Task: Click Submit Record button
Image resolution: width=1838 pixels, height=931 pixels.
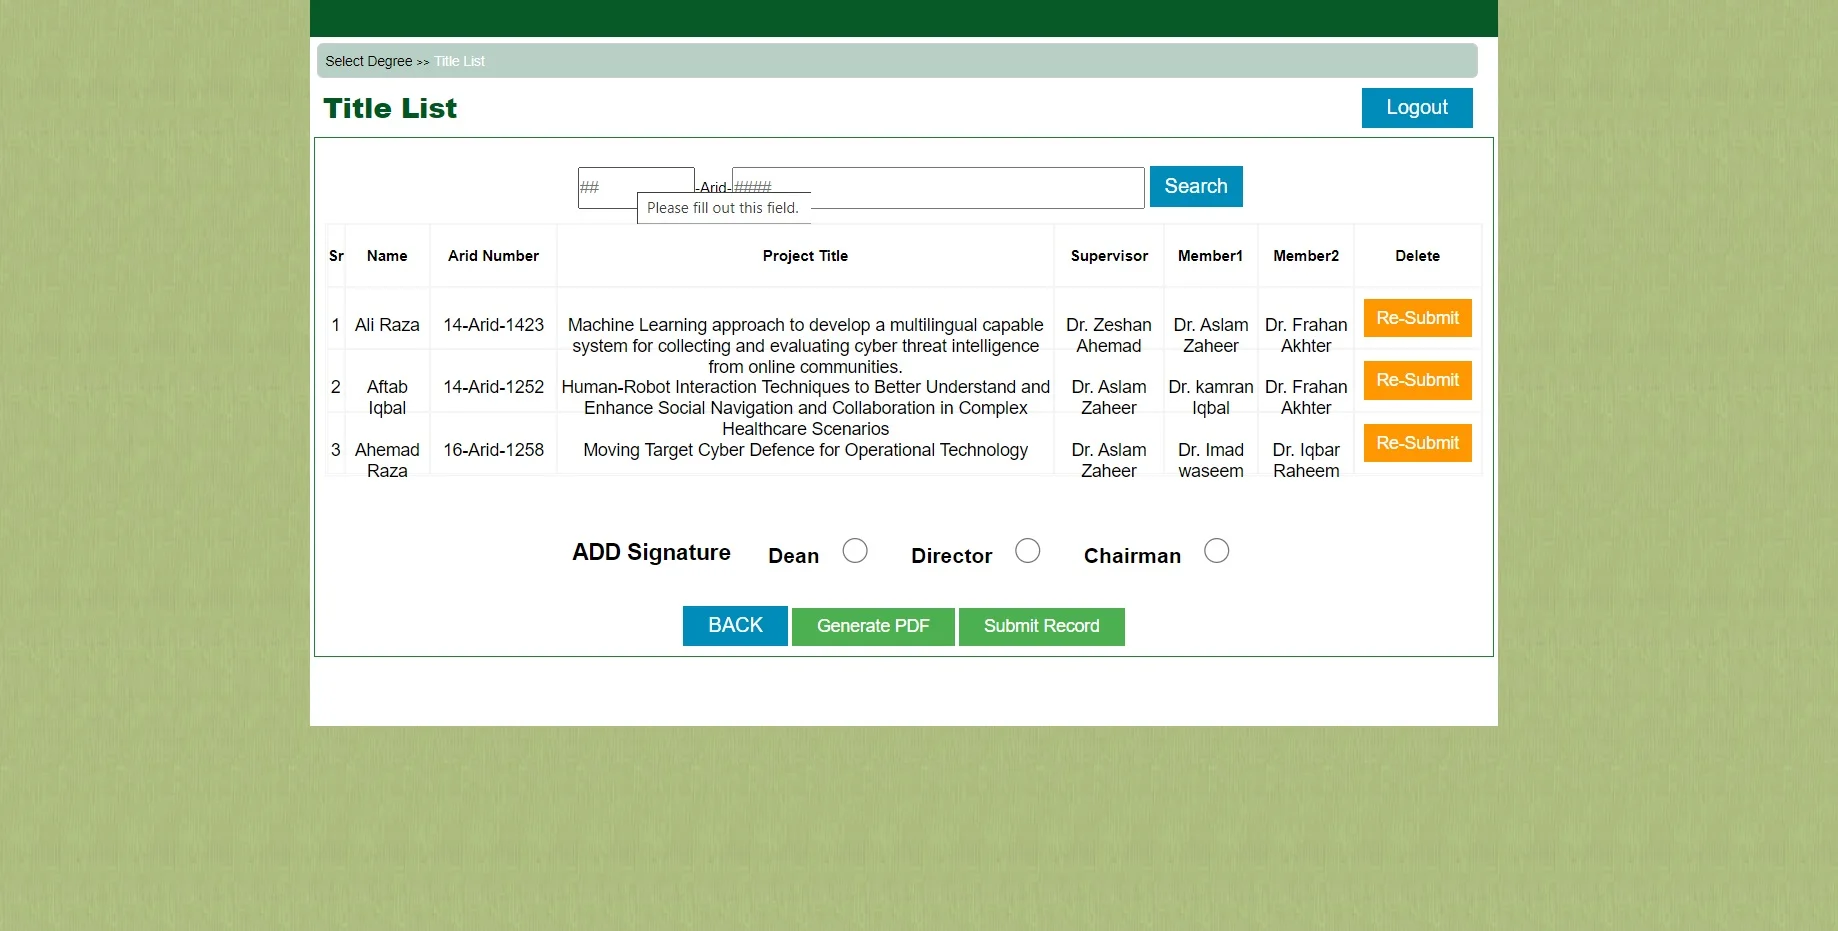Action: pos(1041,627)
